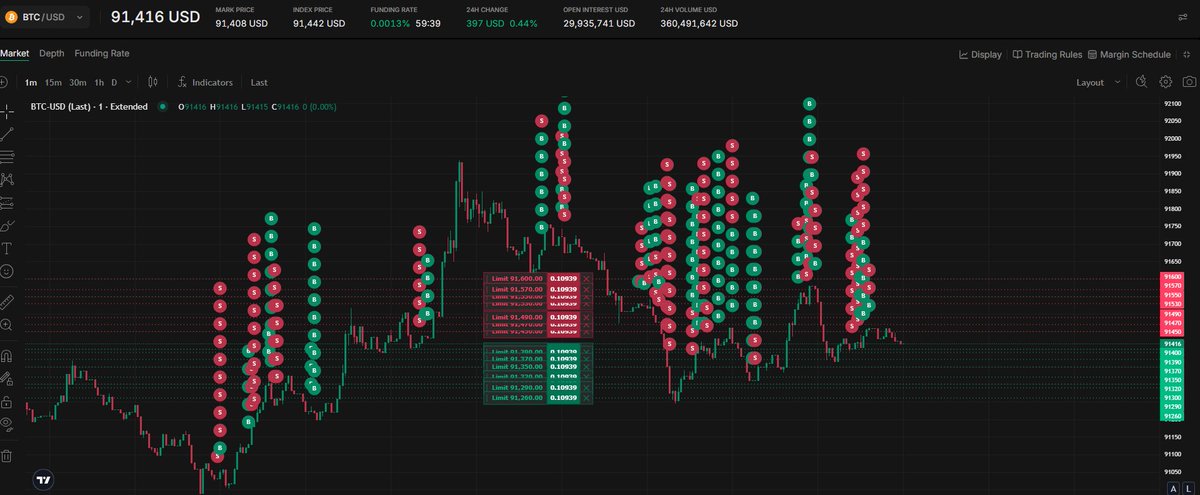Open the add symbol plus icon
Screen dimensions: 1200x495
[4, 82]
